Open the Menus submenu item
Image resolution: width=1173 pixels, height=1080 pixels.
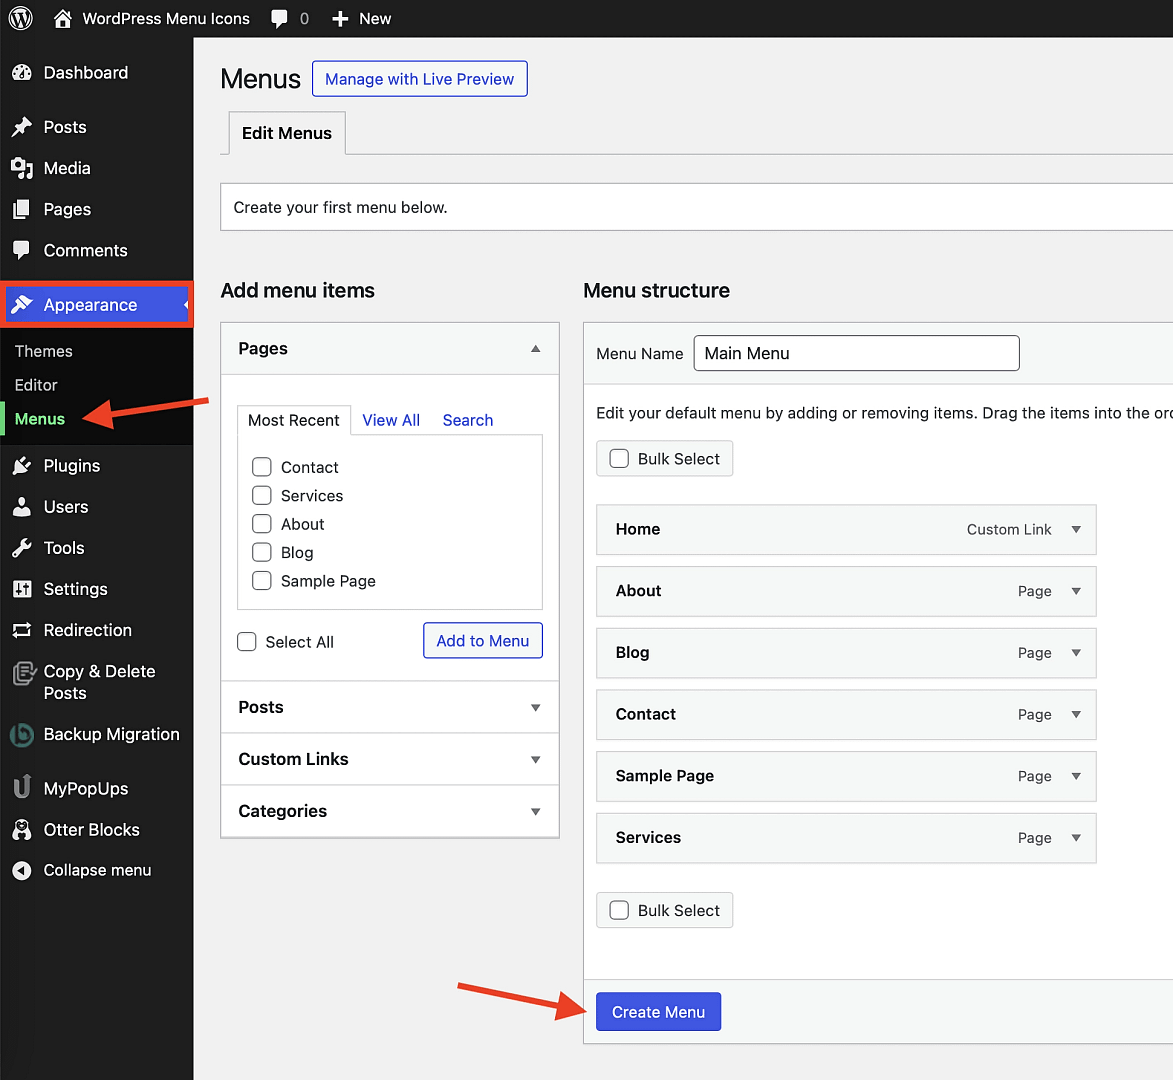click(x=40, y=419)
